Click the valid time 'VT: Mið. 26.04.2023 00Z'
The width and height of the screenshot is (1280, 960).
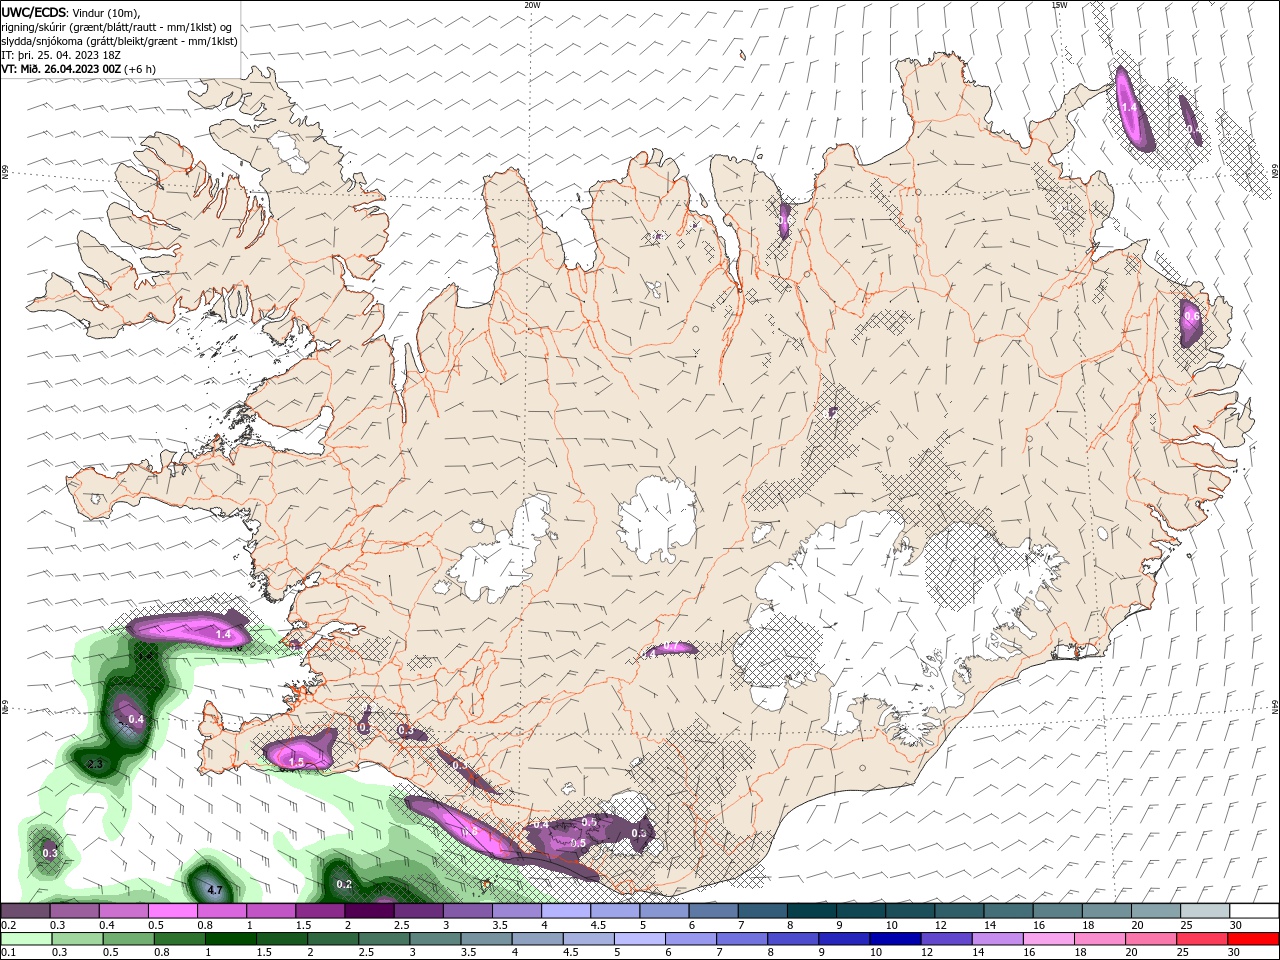62,69
